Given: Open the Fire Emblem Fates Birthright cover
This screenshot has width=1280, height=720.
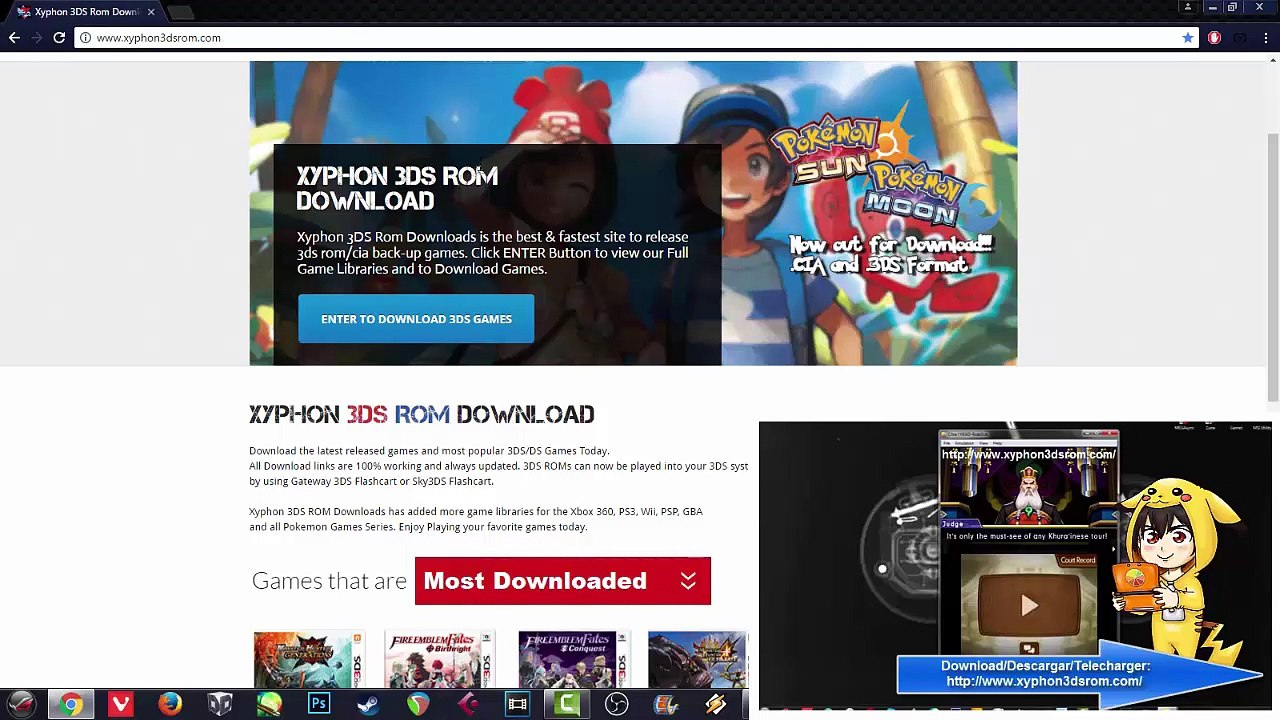Looking at the screenshot, I should point(440,660).
